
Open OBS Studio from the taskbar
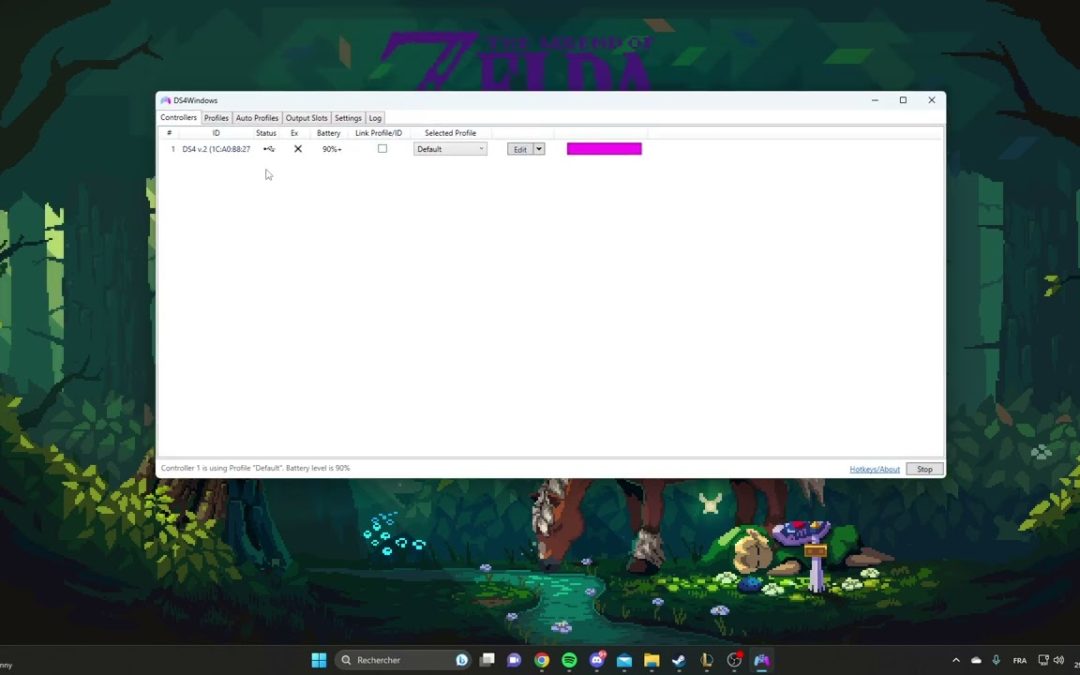tap(734, 660)
